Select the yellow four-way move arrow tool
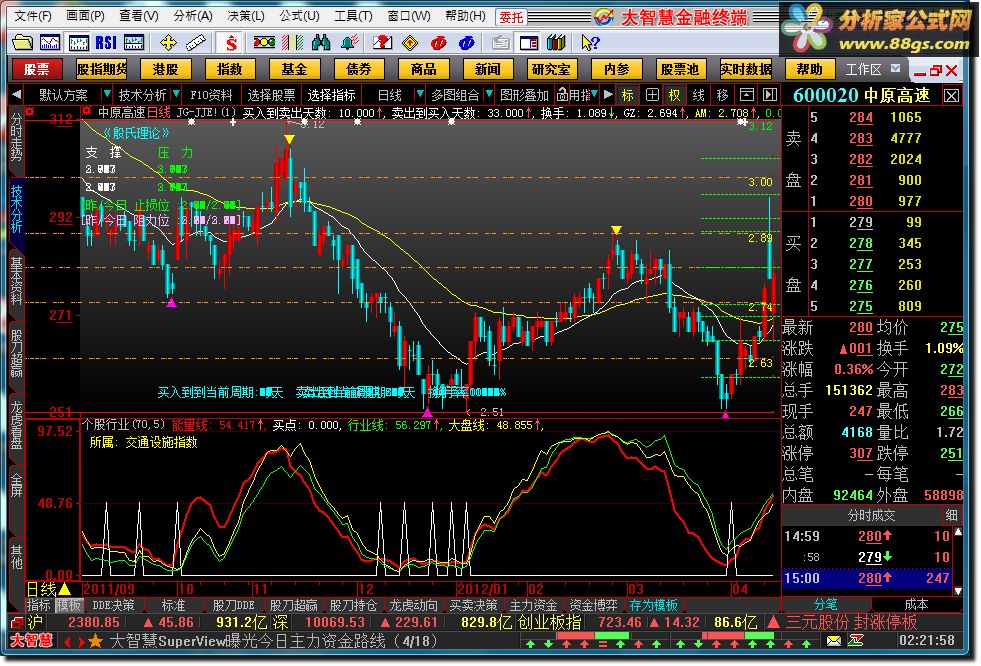This screenshot has height=666, width=981. [x=168, y=43]
